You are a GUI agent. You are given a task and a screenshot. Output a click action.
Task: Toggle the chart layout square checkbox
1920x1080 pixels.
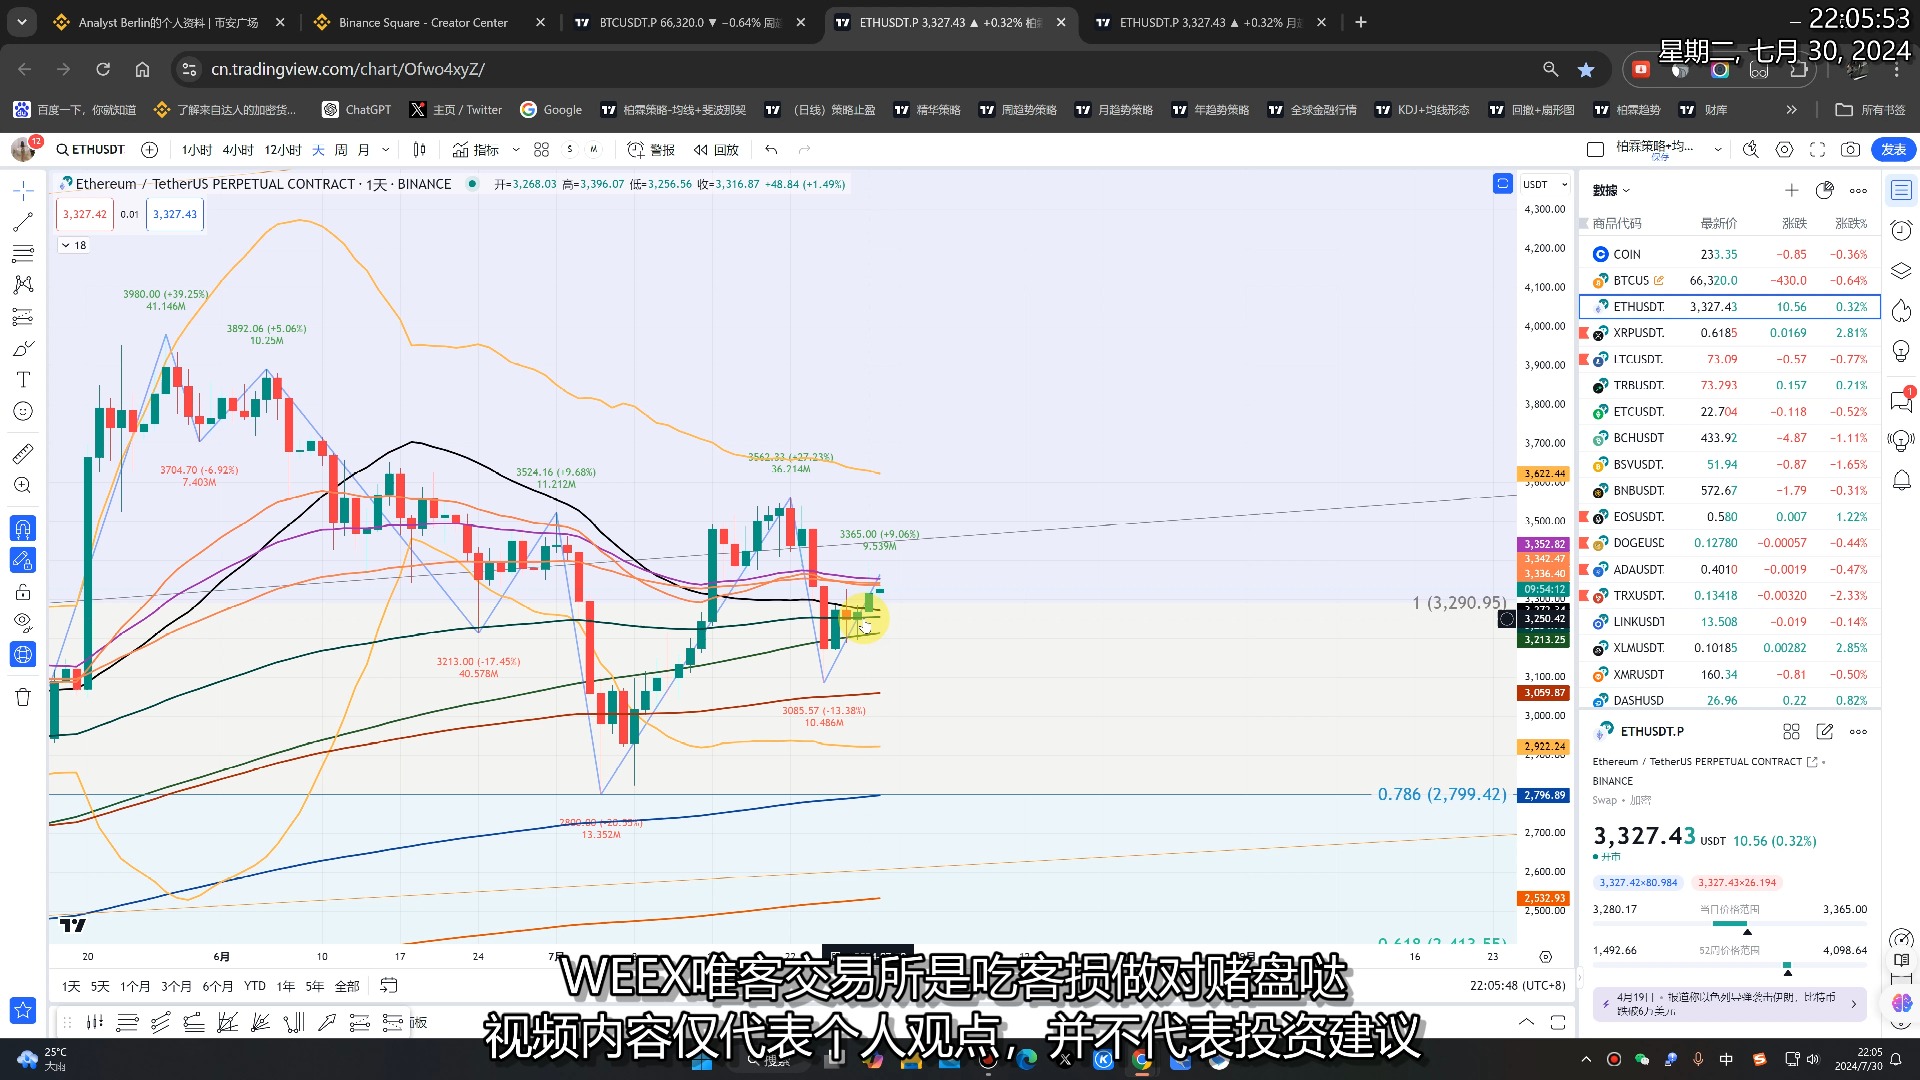click(x=1596, y=150)
